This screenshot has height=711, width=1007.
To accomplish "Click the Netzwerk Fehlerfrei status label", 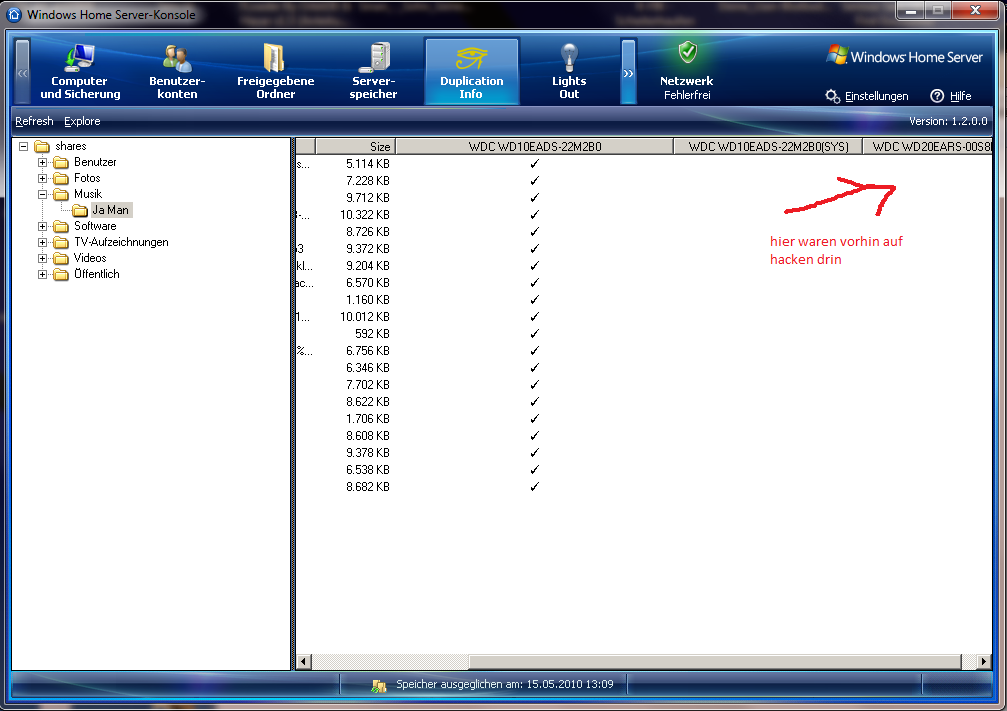I will click(687, 88).
